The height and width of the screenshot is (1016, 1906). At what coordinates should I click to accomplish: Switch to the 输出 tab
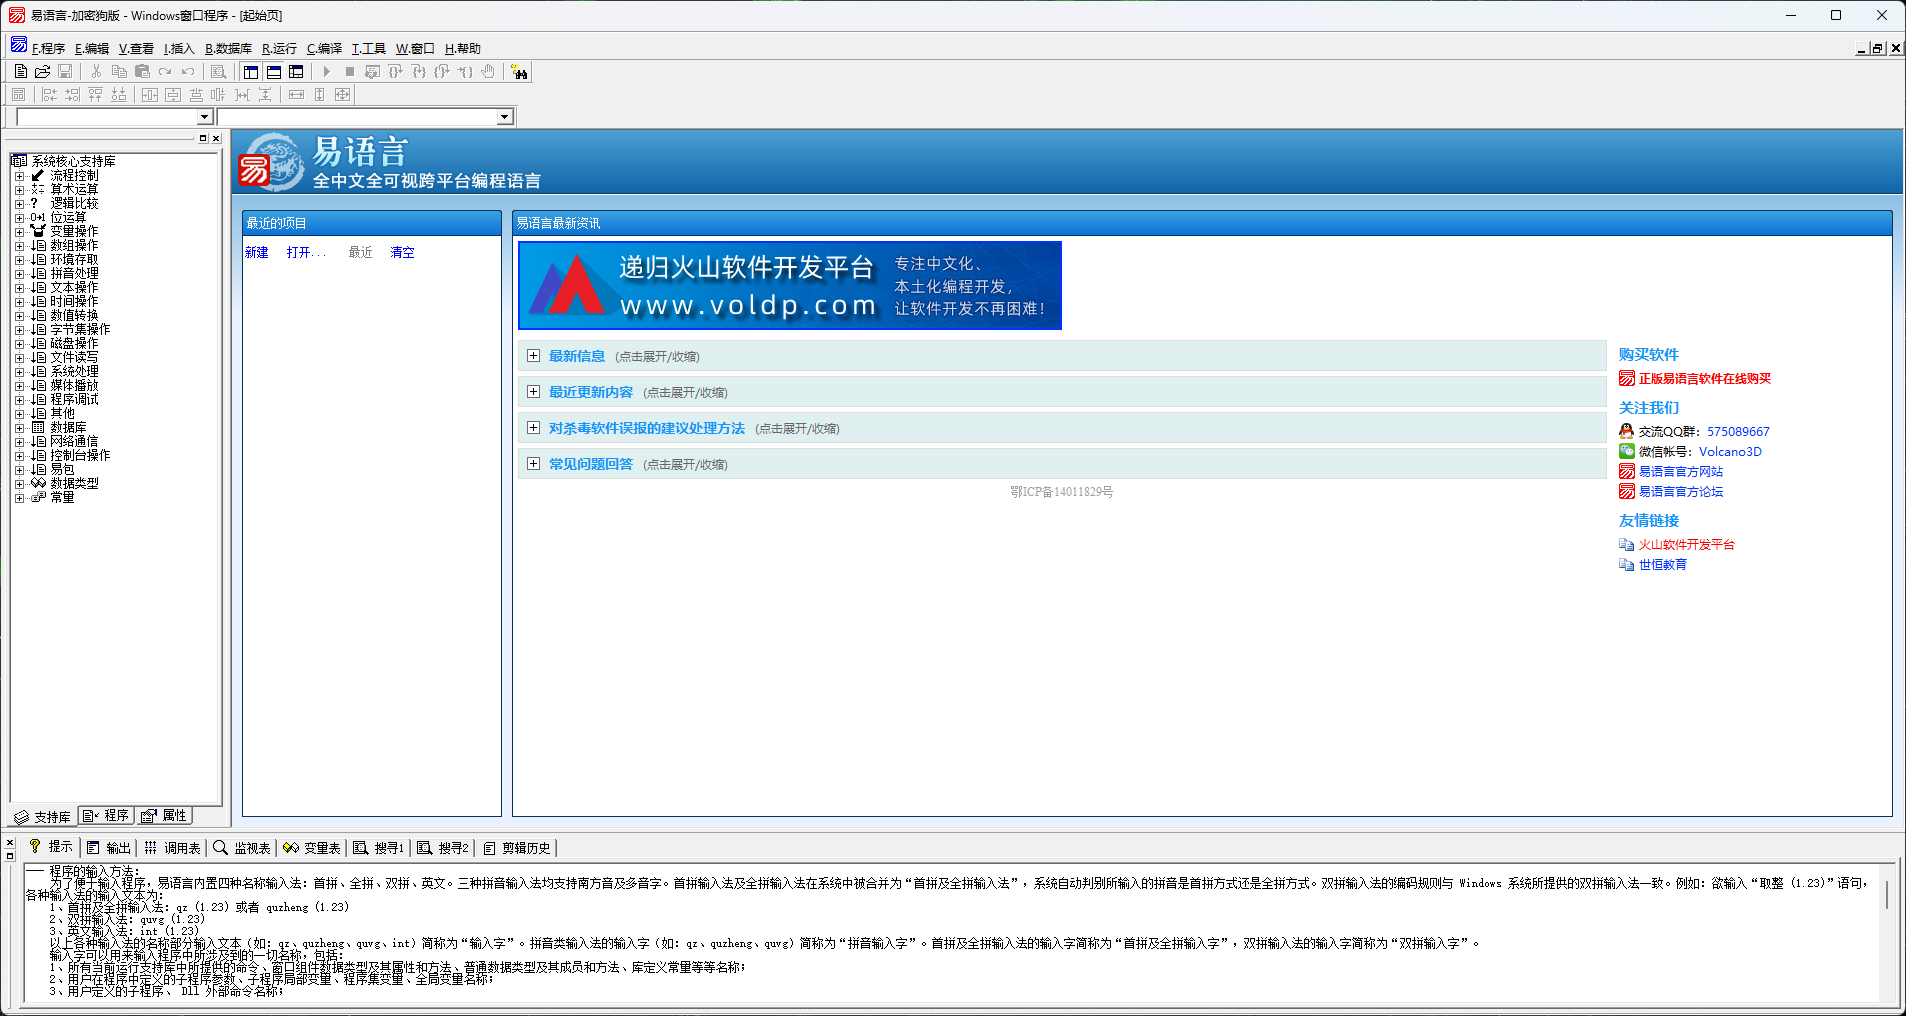click(x=109, y=848)
